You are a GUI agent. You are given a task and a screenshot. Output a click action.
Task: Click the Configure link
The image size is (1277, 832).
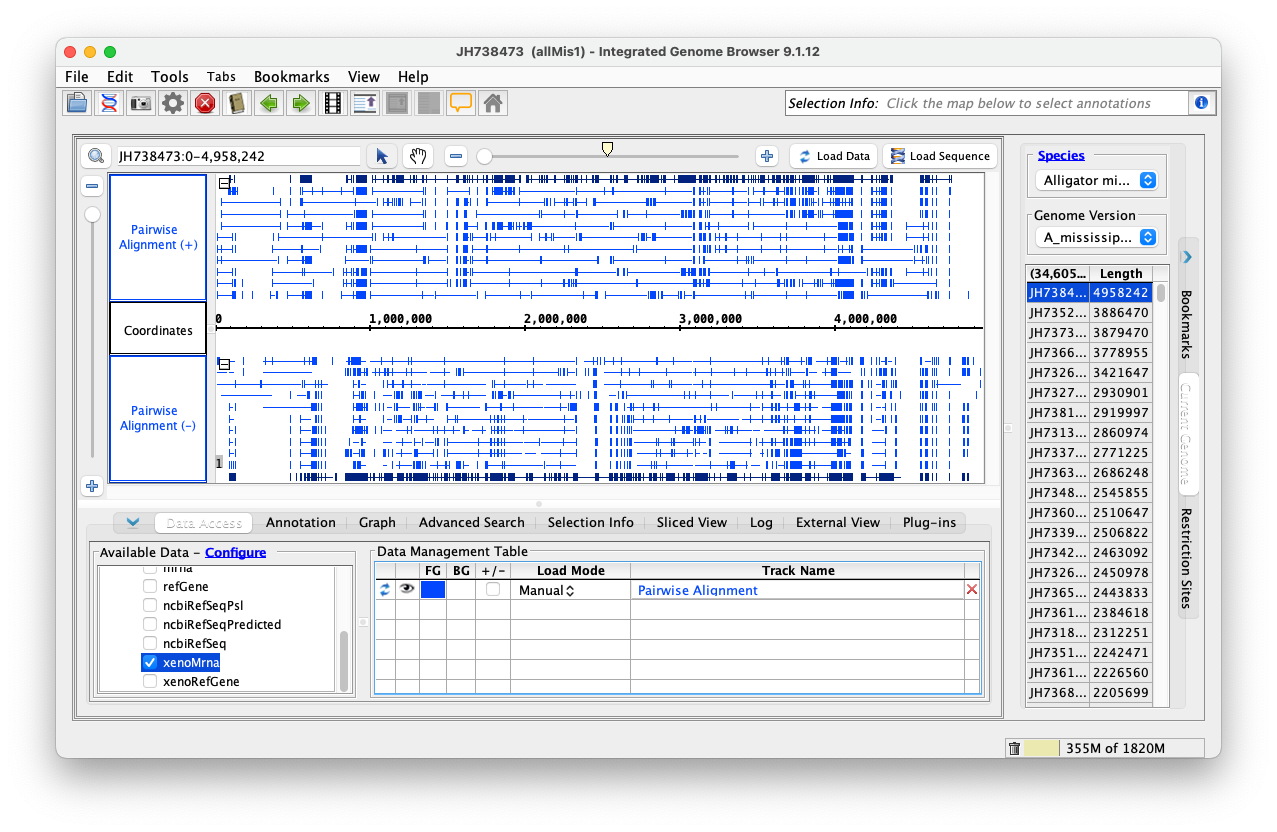pyautogui.click(x=235, y=552)
